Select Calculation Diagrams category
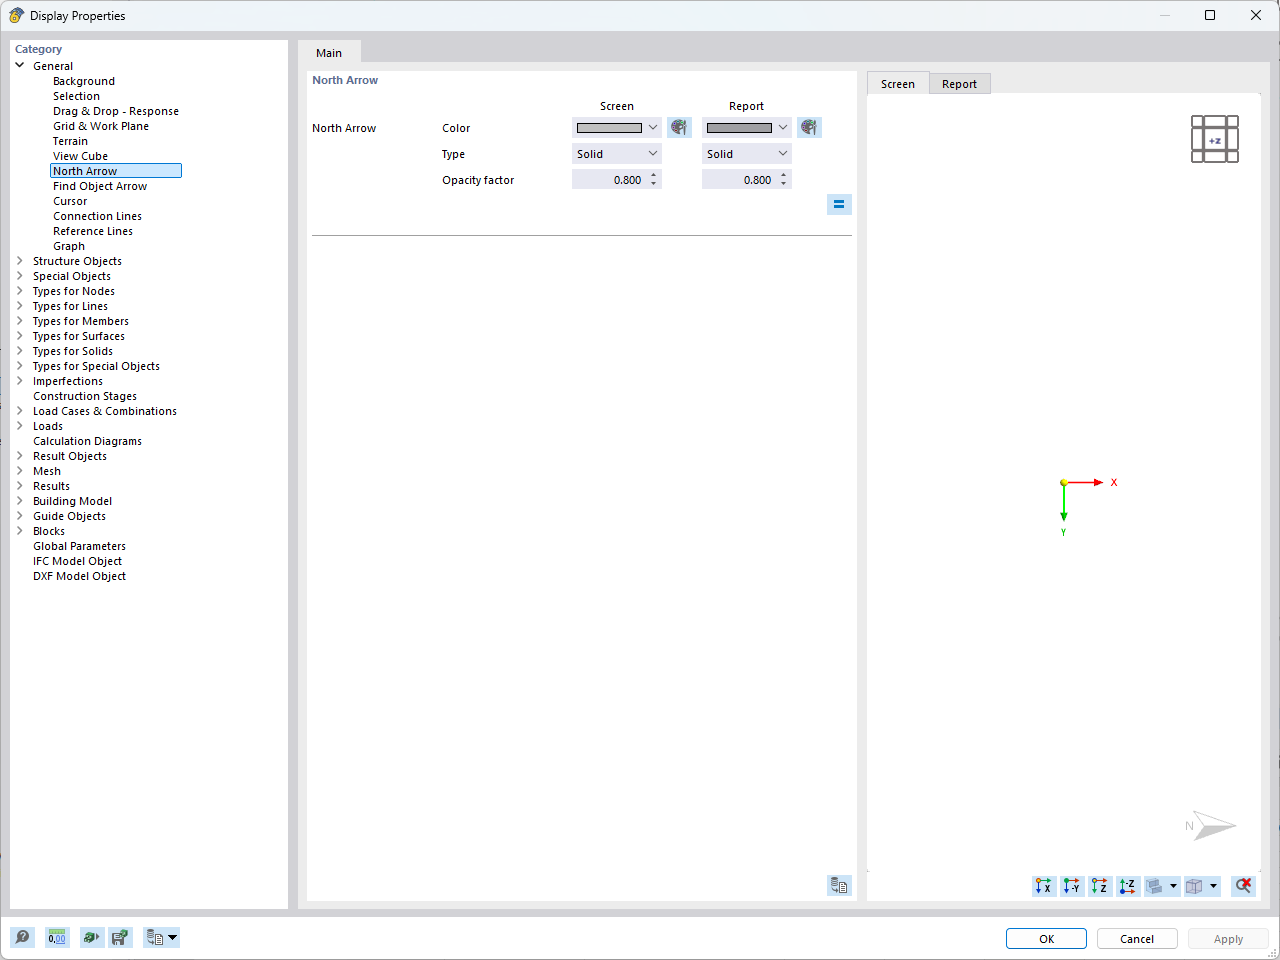The image size is (1280, 960). tap(87, 441)
